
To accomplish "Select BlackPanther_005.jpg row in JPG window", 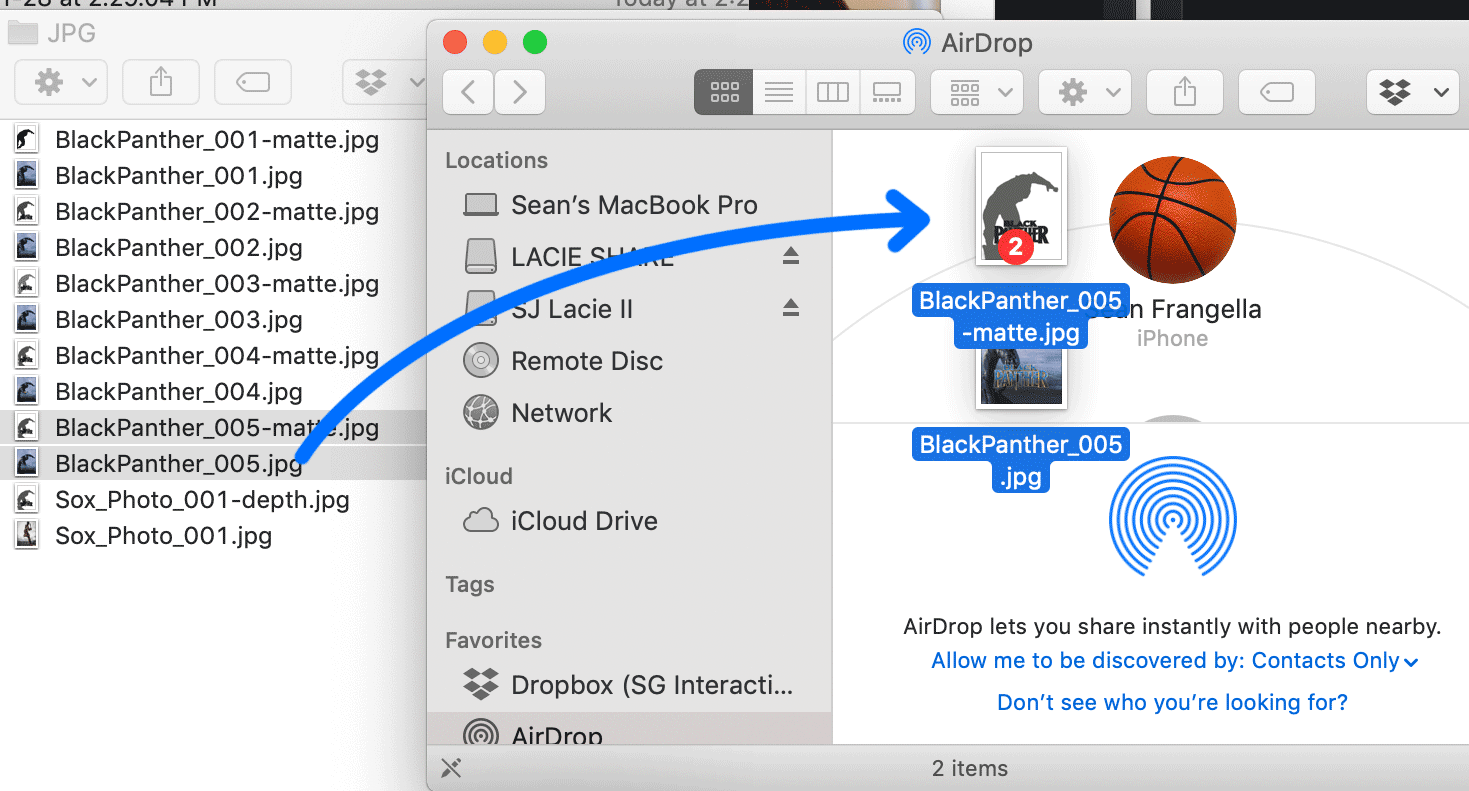I will pyautogui.click(x=213, y=464).
